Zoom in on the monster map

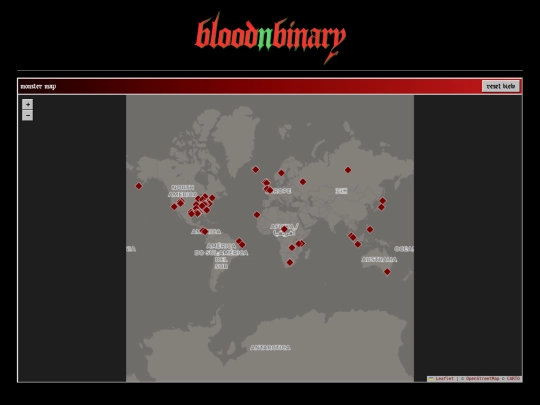(x=28, y=104)
